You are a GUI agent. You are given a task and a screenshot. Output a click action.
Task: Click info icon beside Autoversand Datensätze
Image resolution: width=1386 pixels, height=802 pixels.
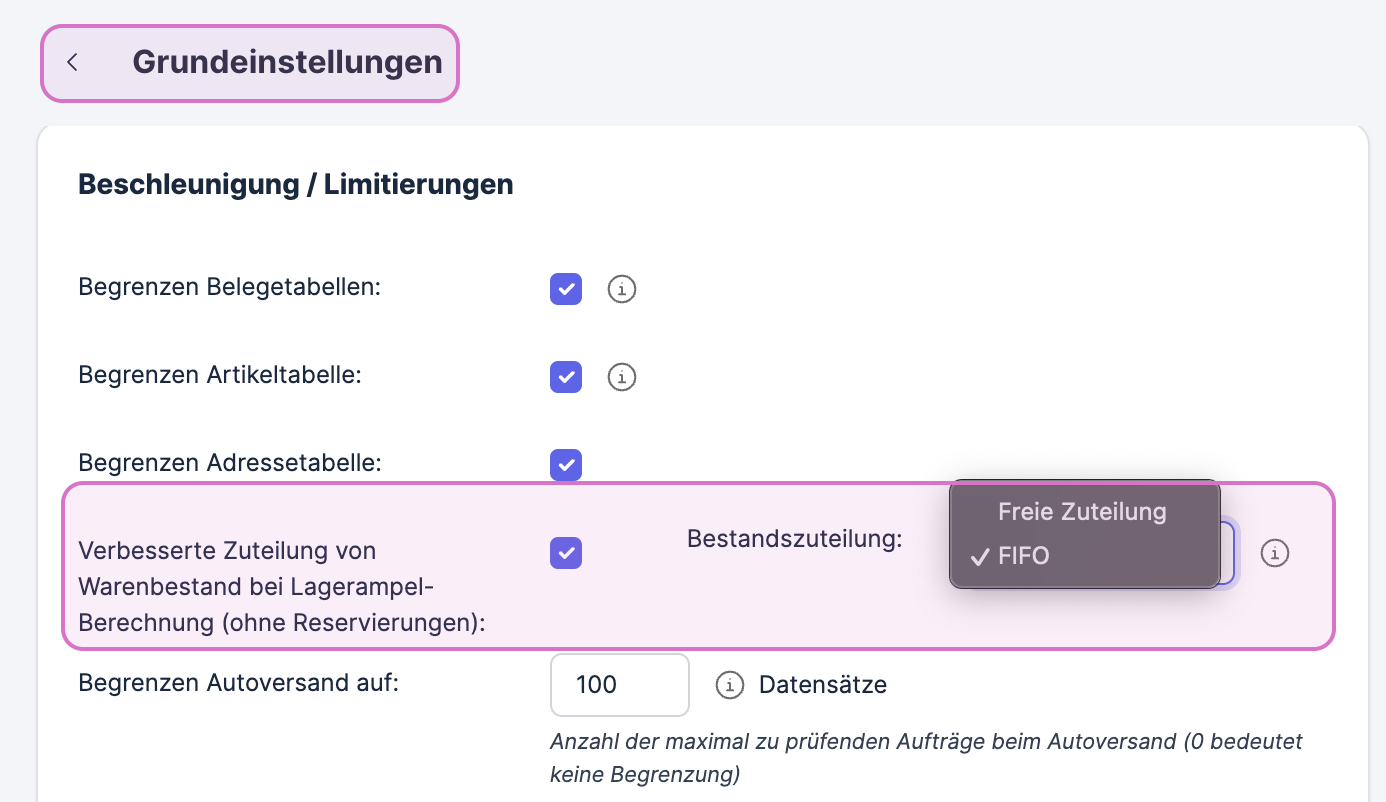click(730, 685)
